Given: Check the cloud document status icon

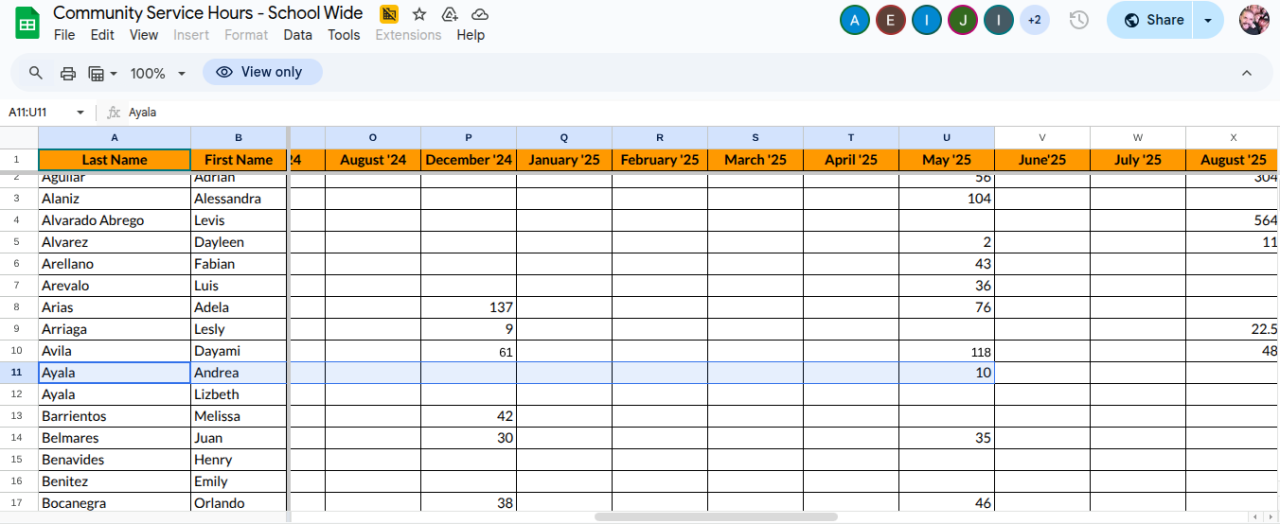Looking at the screenshot, I should pos(479,14).
